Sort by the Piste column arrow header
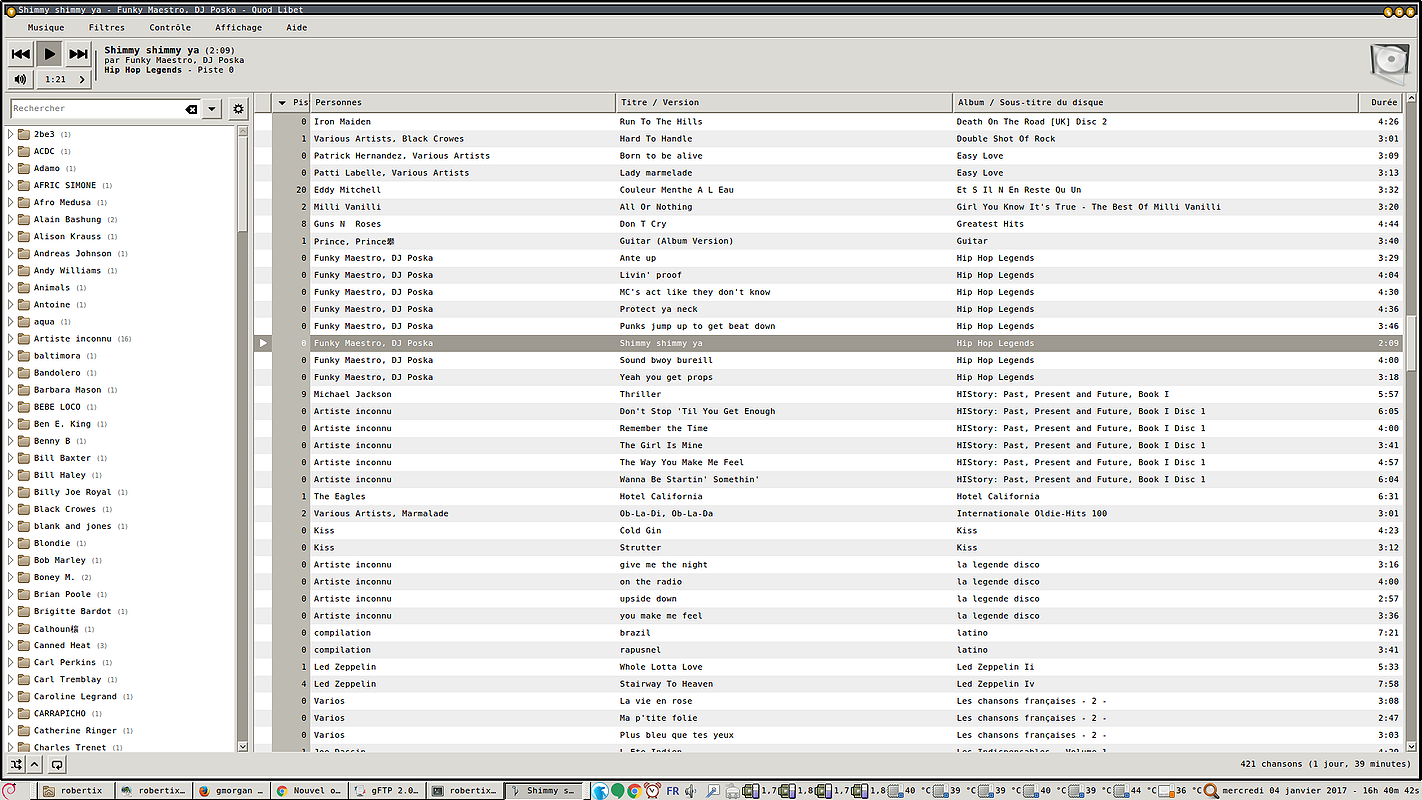 (291, 102)
